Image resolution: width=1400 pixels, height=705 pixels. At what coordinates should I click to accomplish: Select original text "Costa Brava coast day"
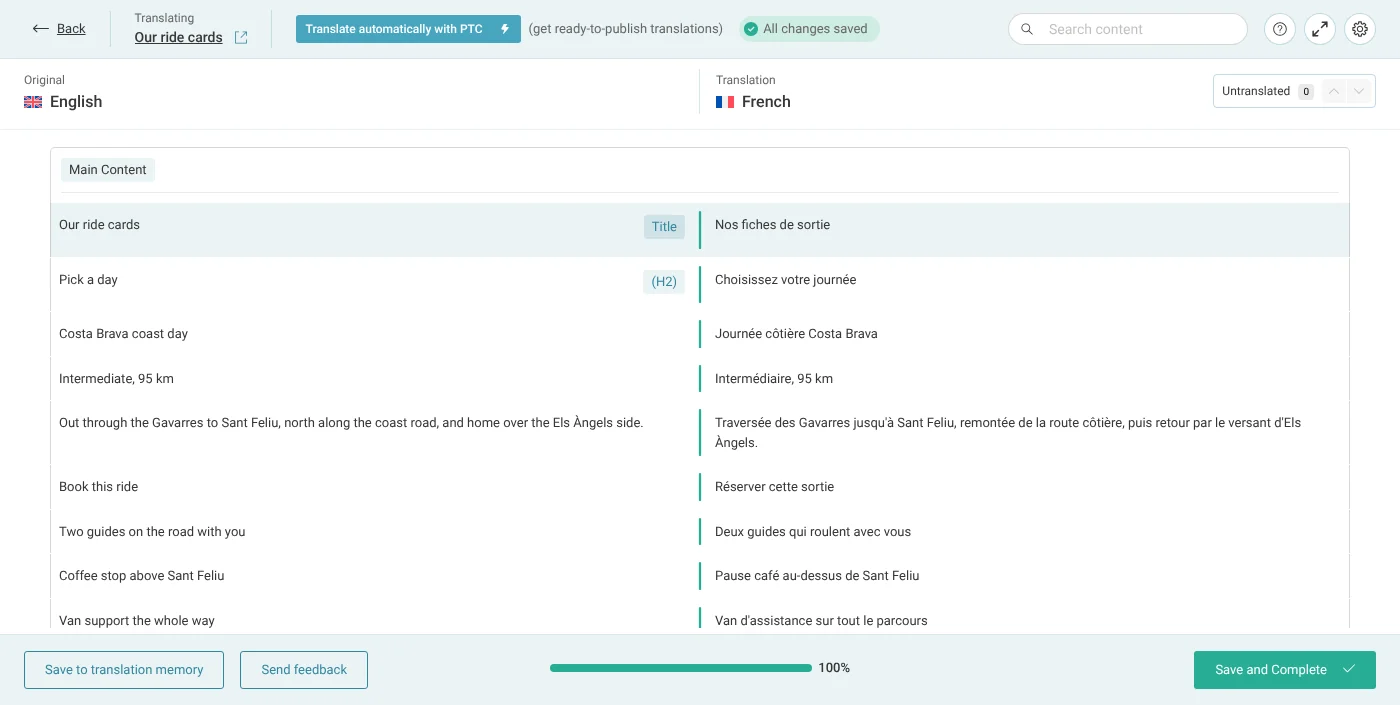pos(123,334)
